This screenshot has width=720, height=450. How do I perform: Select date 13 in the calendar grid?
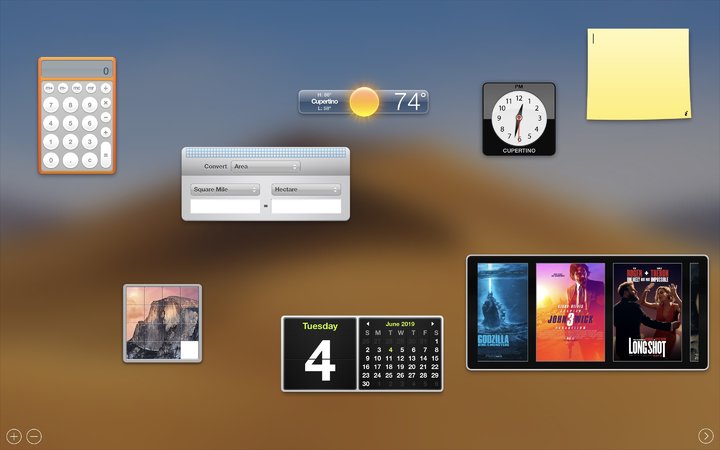412,358
